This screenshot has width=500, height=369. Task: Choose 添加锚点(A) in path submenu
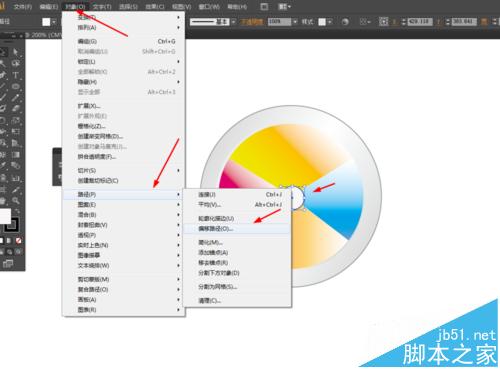(x=237, y=252)
